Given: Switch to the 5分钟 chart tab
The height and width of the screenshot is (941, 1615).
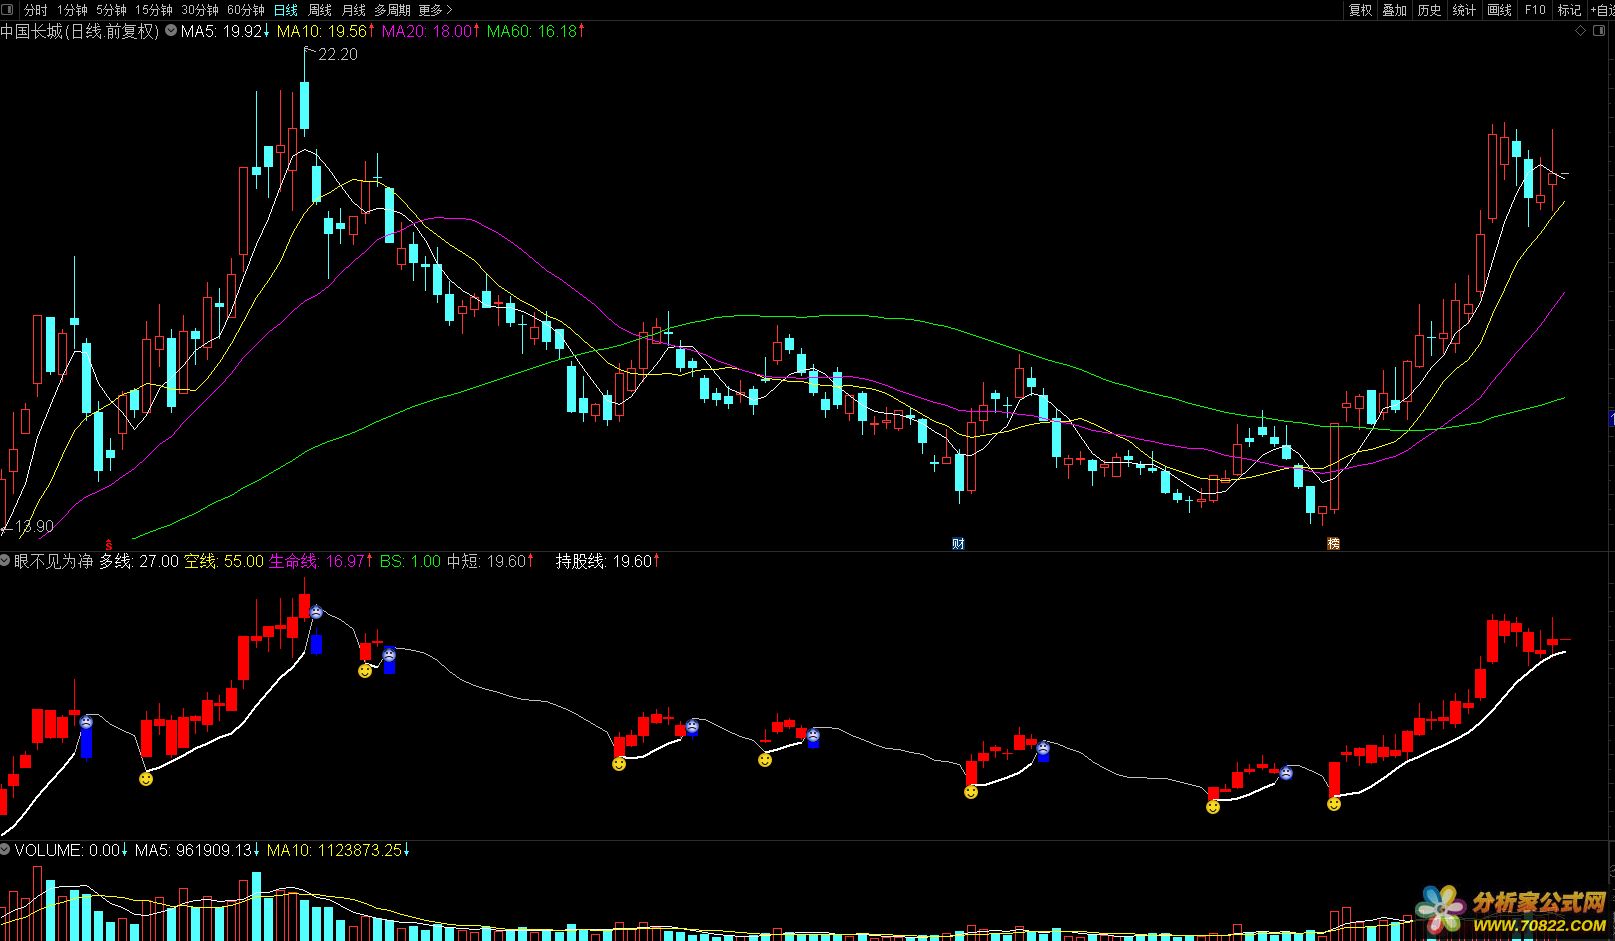Looking at the screenshot, I should click(x=112, y=10).
